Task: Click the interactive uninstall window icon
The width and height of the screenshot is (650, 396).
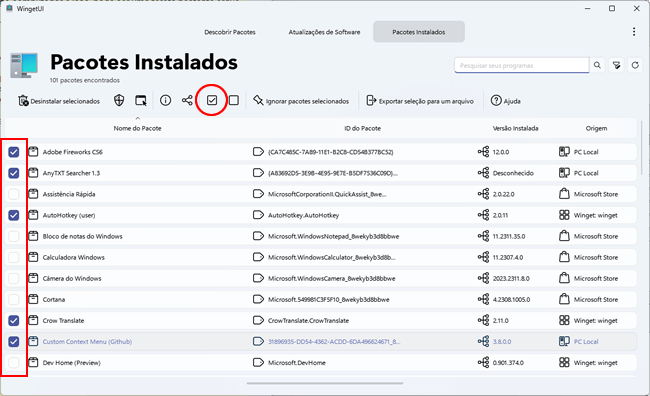Action: coord(141,100)
